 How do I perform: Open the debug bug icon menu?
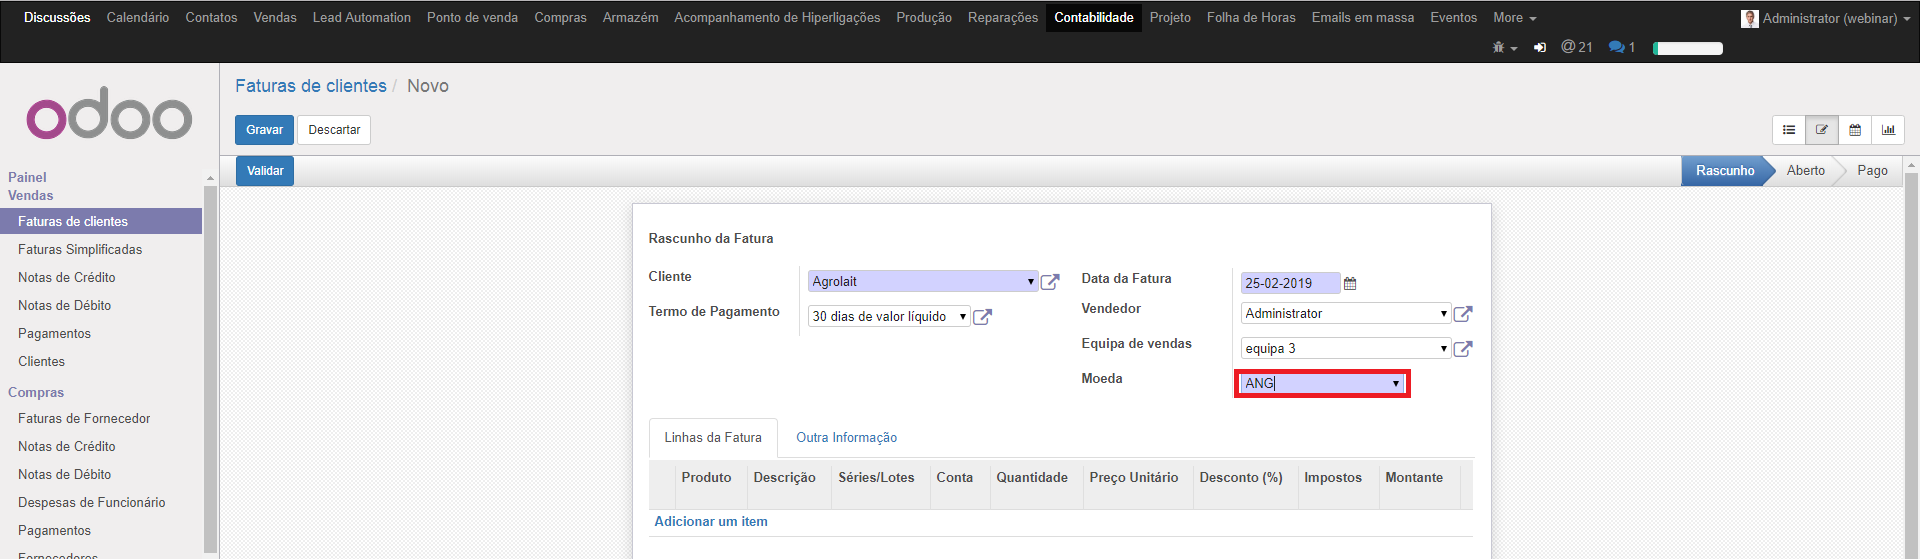point(1503,47)
